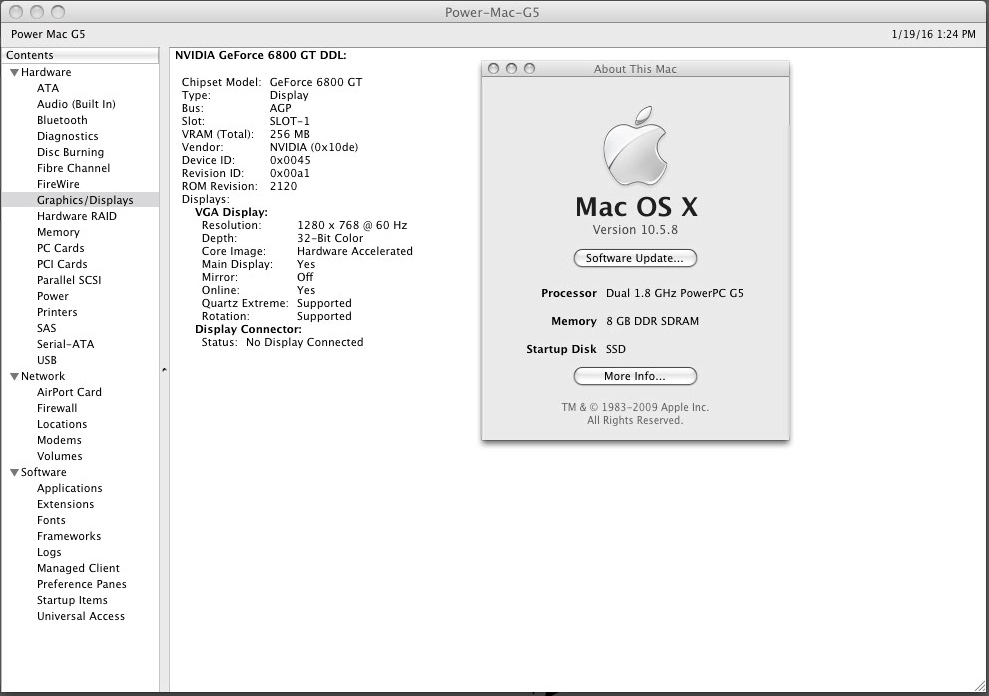Open Firewall under Network
The height and width of the screenshot is (696, 989).
pyautogui.click(x=57, y=408)
